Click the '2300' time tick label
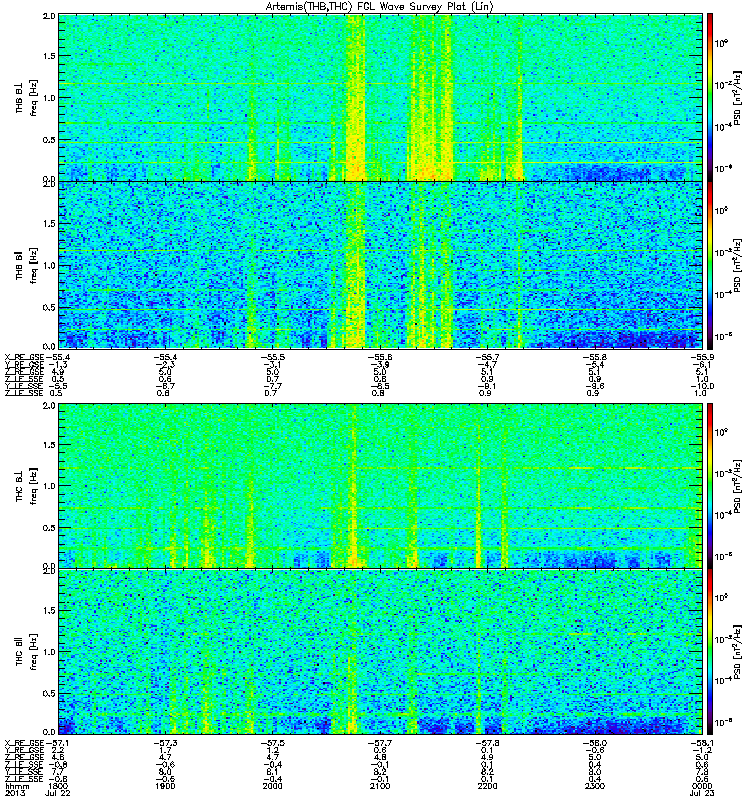The width and height of the screenshot is (750, 800). coord(594,786)
